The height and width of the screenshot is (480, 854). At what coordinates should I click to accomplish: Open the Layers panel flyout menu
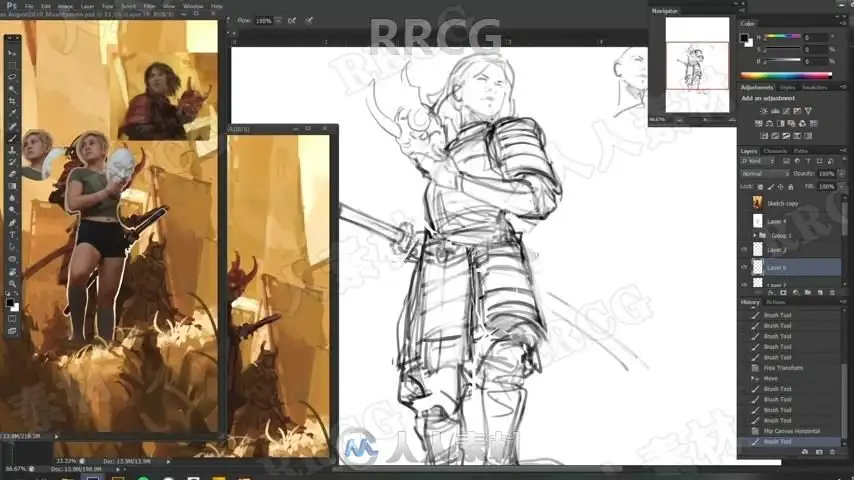(x=844, y=150)
